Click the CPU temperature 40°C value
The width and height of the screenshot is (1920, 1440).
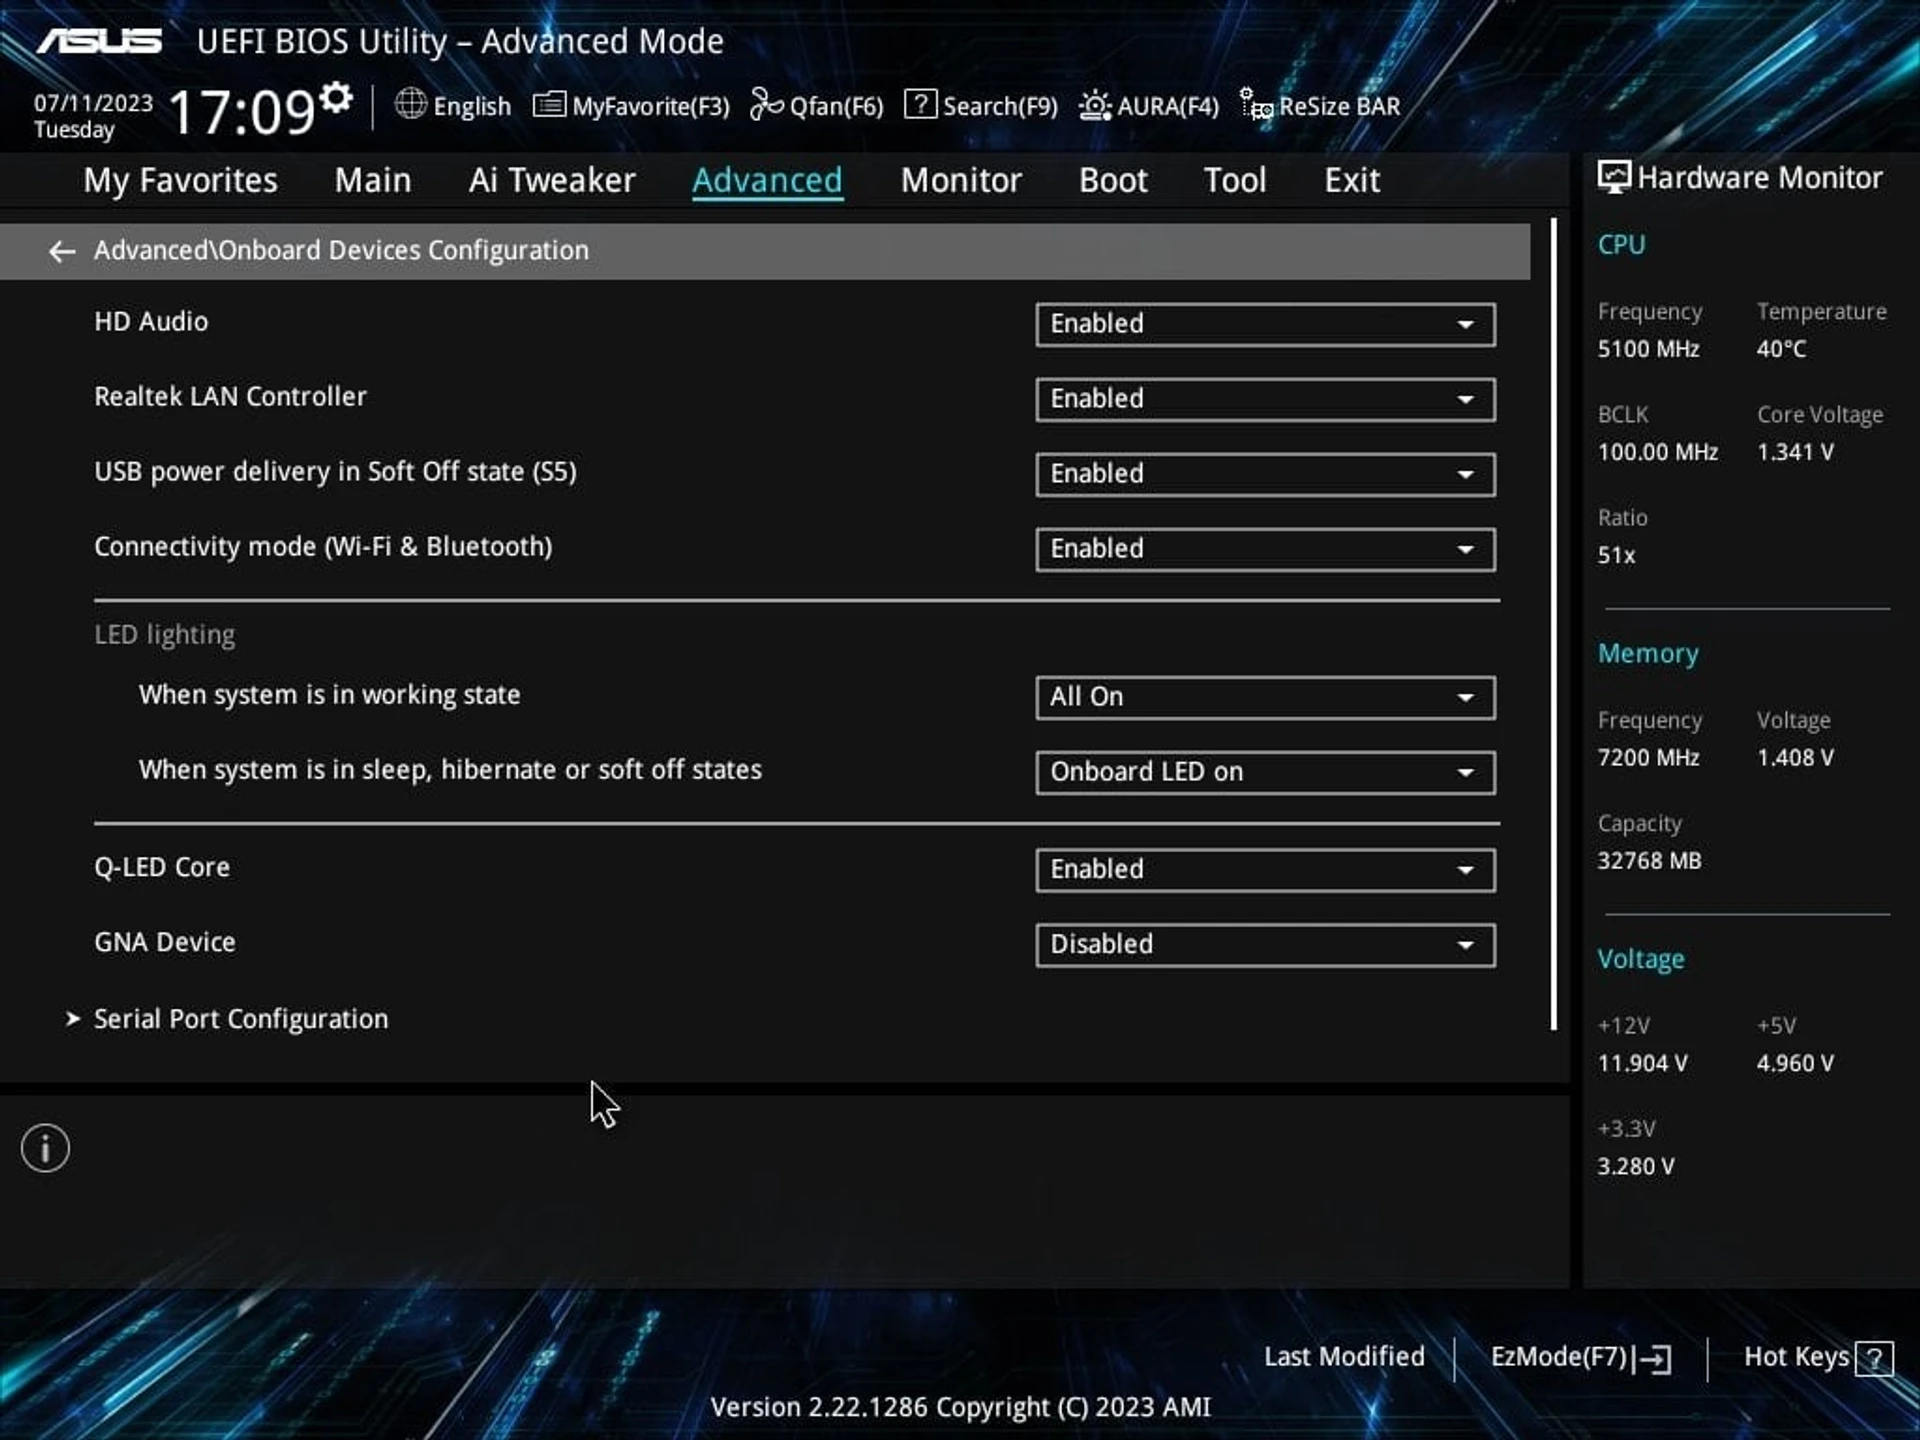[x=1781, y=349]
